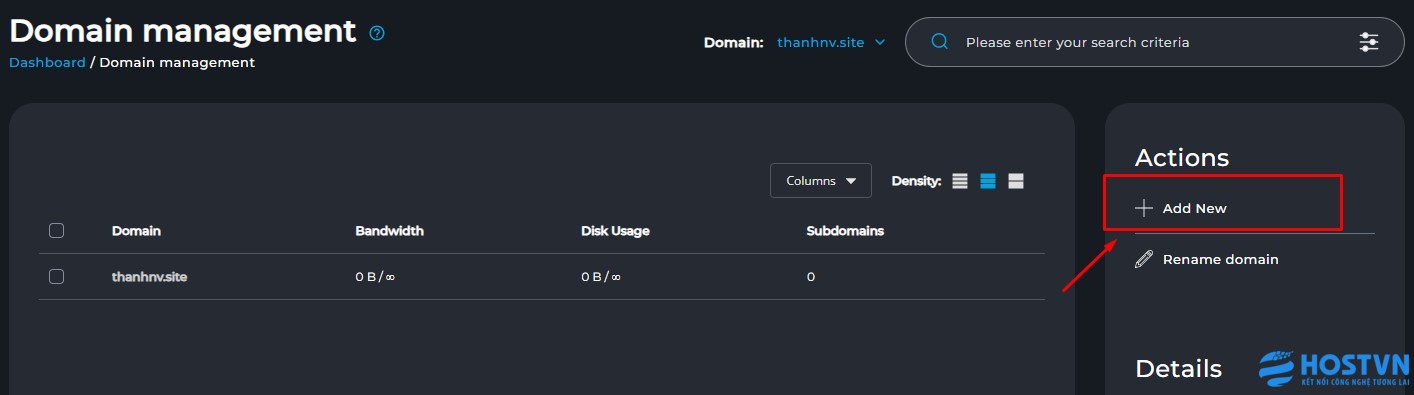Go to Dashboard breadcrumb link
This screenshot has height=395, width=1414.
[47, 62]
